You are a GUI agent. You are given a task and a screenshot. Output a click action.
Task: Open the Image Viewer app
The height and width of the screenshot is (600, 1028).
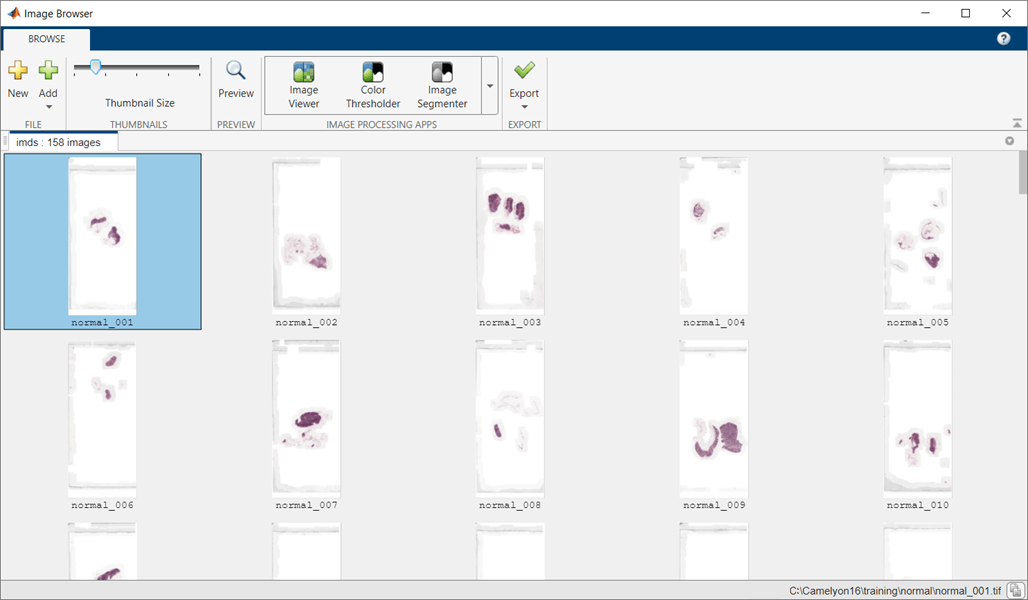click(303, 84)
